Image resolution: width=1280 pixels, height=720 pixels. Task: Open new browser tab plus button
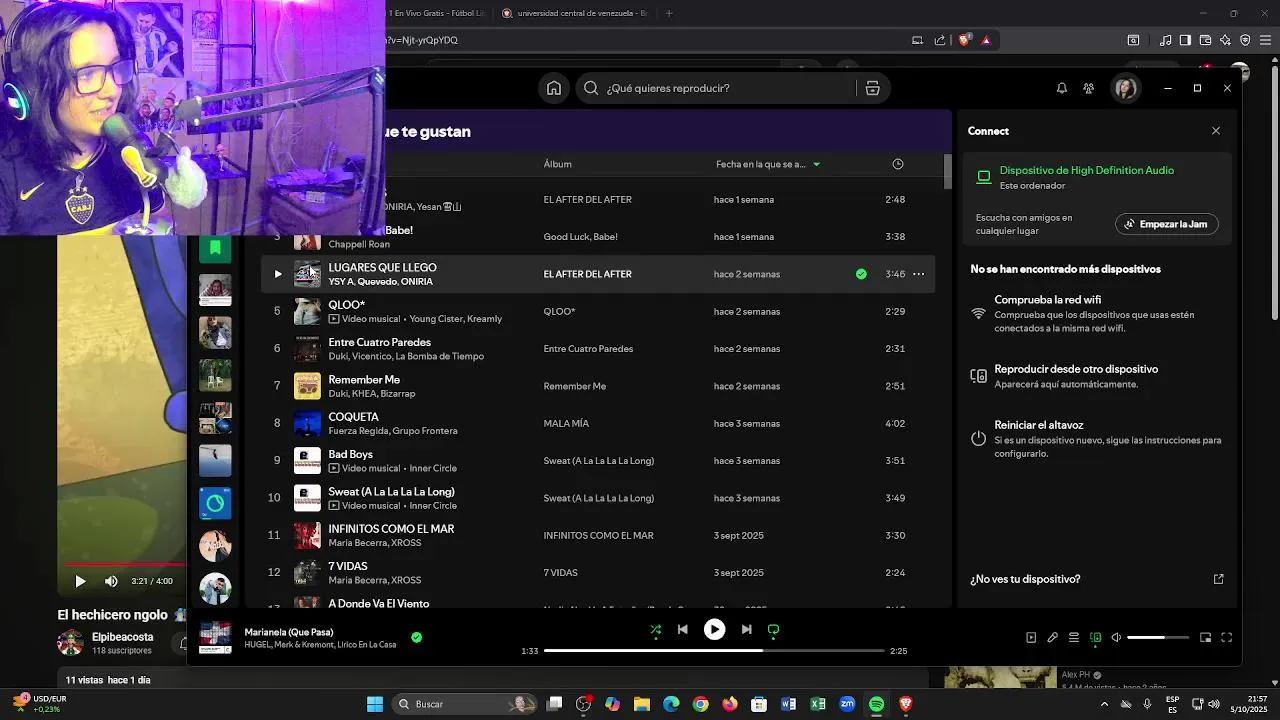point(669,13)
